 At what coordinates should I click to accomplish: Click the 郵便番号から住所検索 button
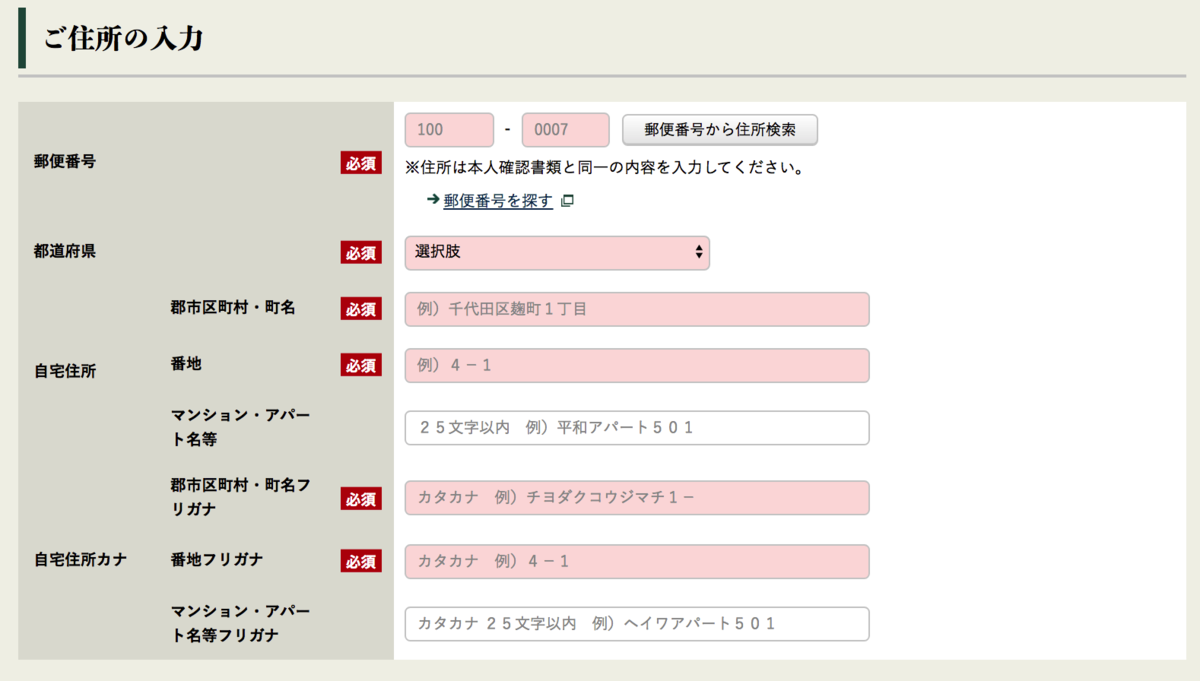[x=720, y=130]
